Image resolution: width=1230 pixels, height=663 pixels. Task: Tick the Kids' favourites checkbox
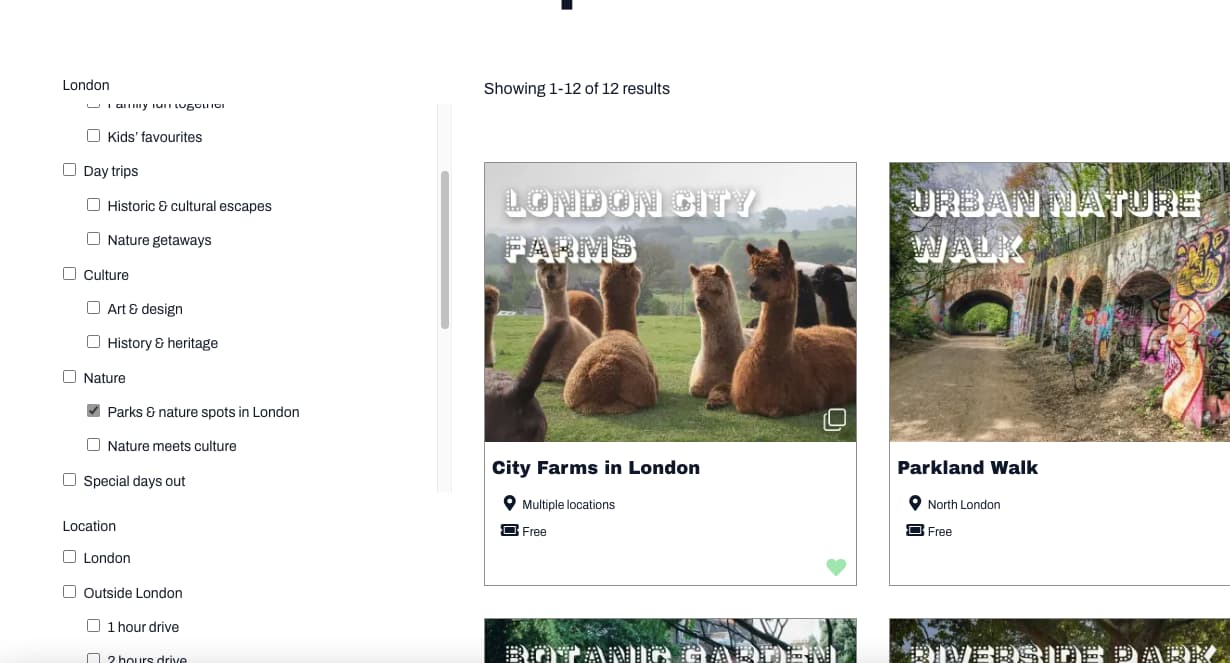(93, 136)
